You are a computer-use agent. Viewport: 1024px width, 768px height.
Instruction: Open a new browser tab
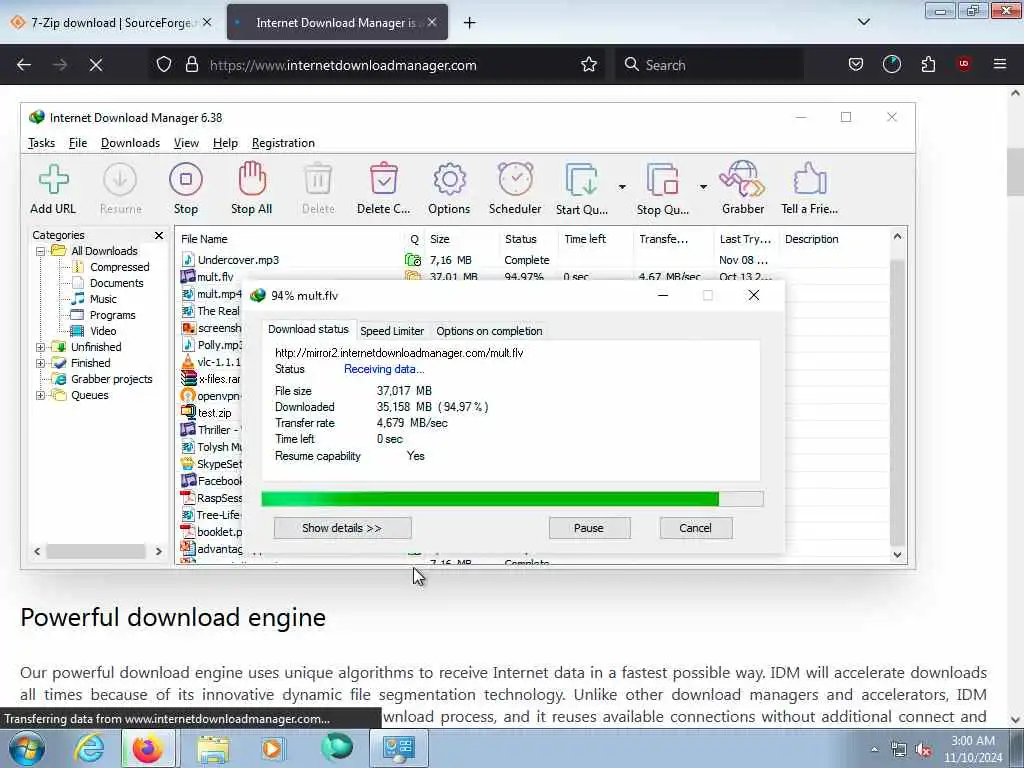470,23
